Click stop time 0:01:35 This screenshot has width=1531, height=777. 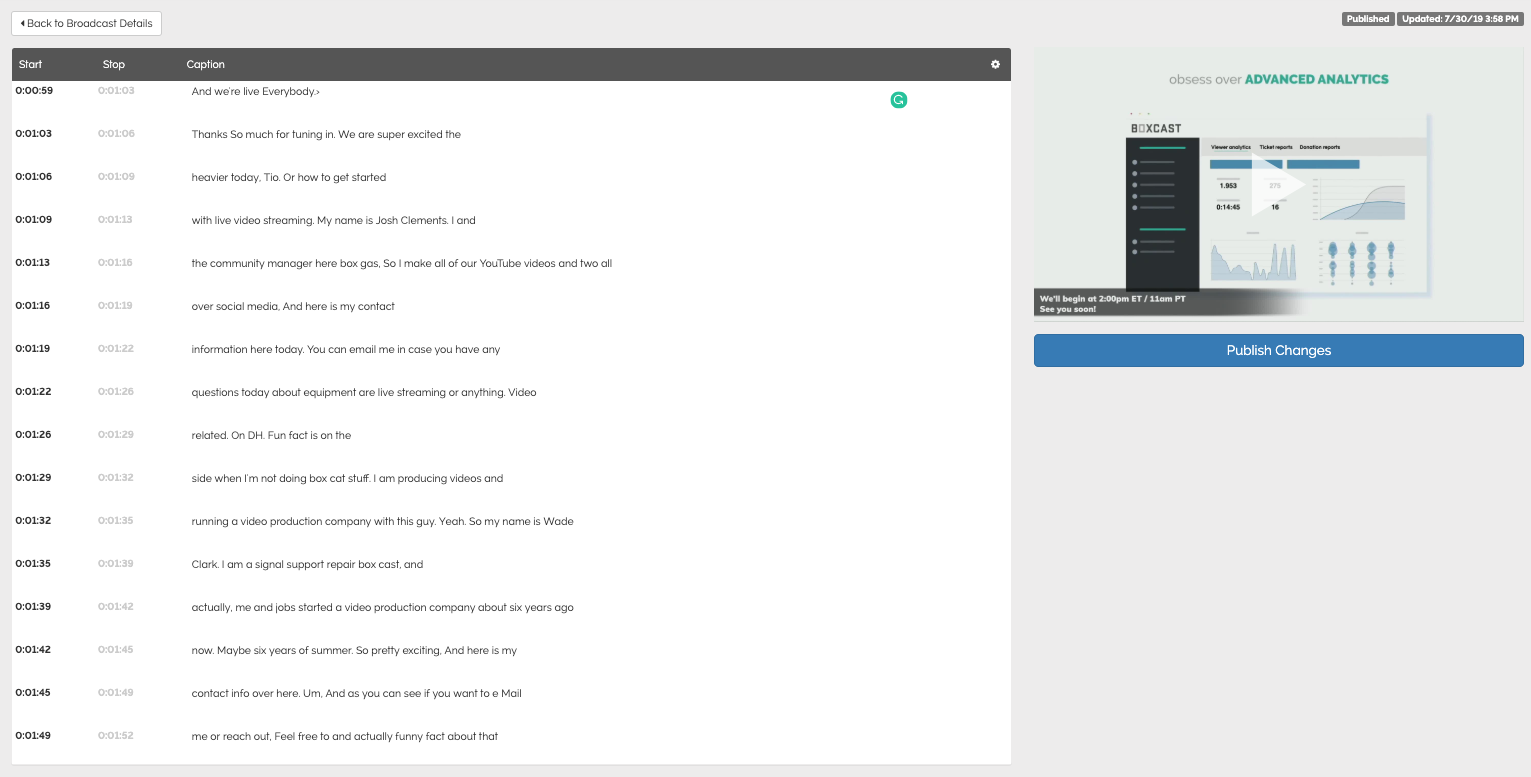[115, 521]
